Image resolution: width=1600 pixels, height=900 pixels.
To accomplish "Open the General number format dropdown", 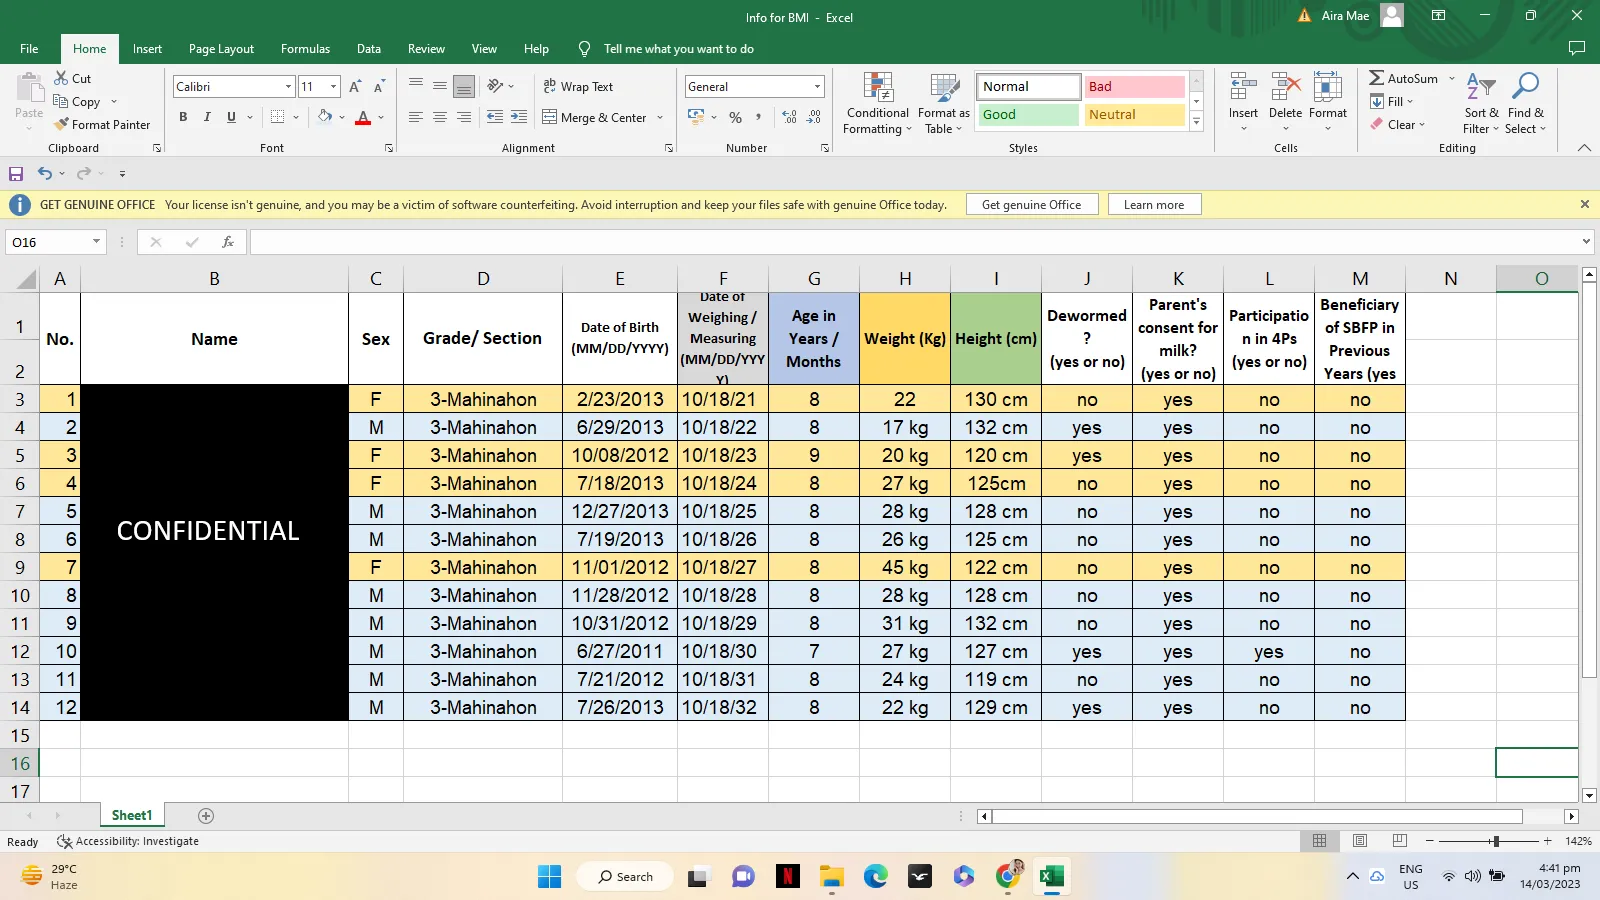I will tap(817, 87).
